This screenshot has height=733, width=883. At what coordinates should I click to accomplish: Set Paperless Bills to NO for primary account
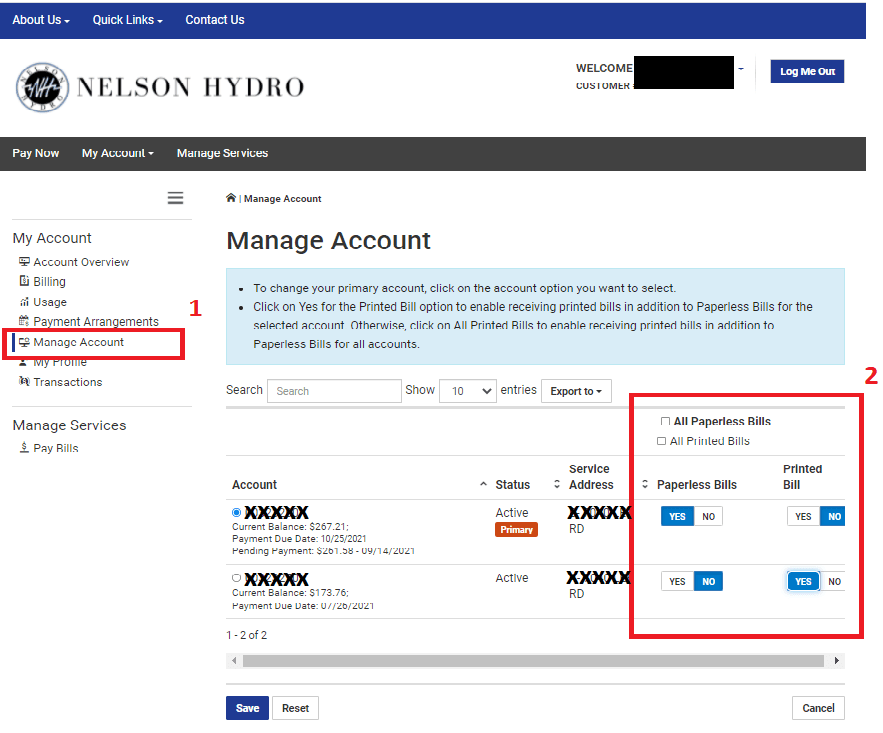coord(708,516)
